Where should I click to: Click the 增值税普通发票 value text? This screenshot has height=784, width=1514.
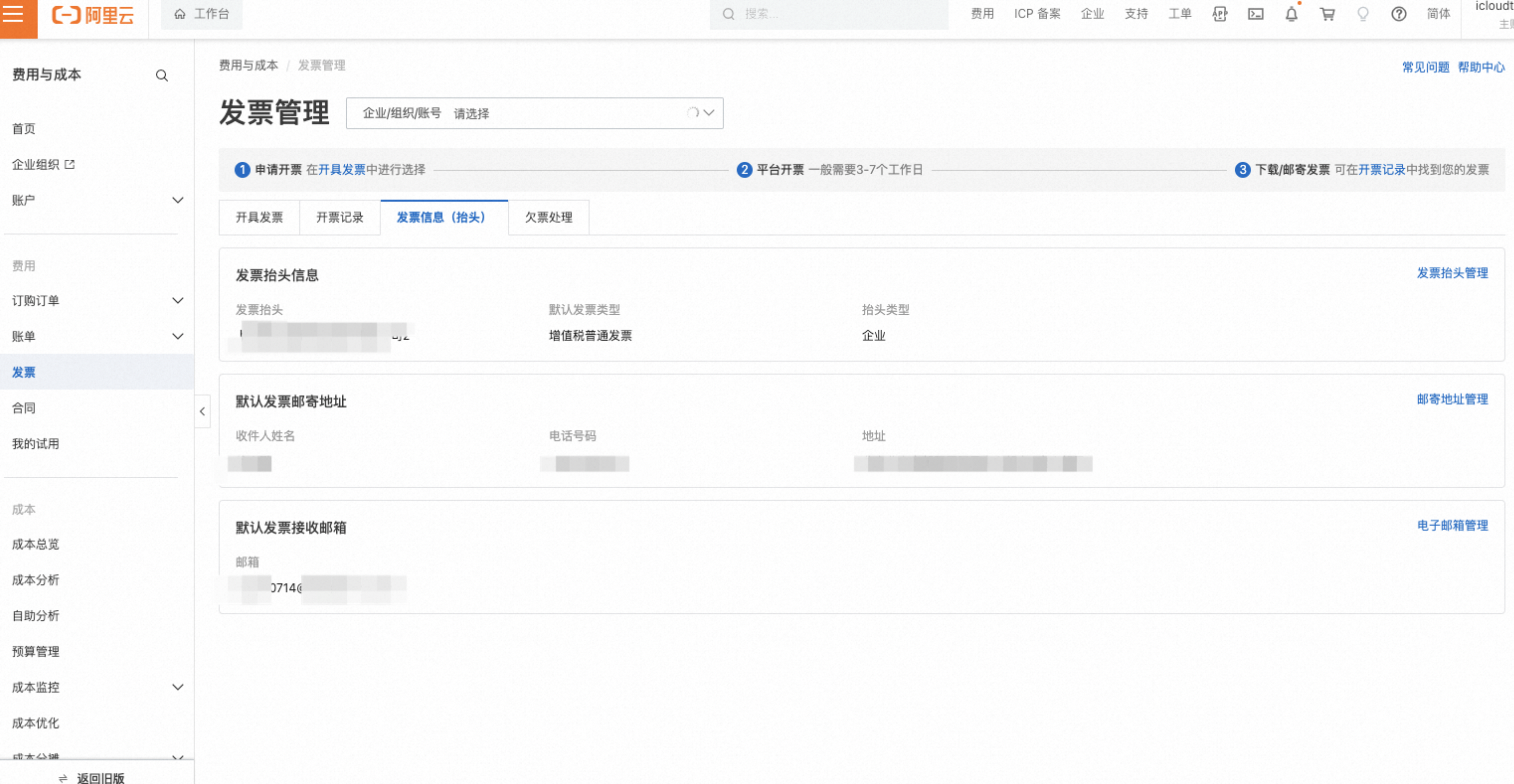point(590,335)
